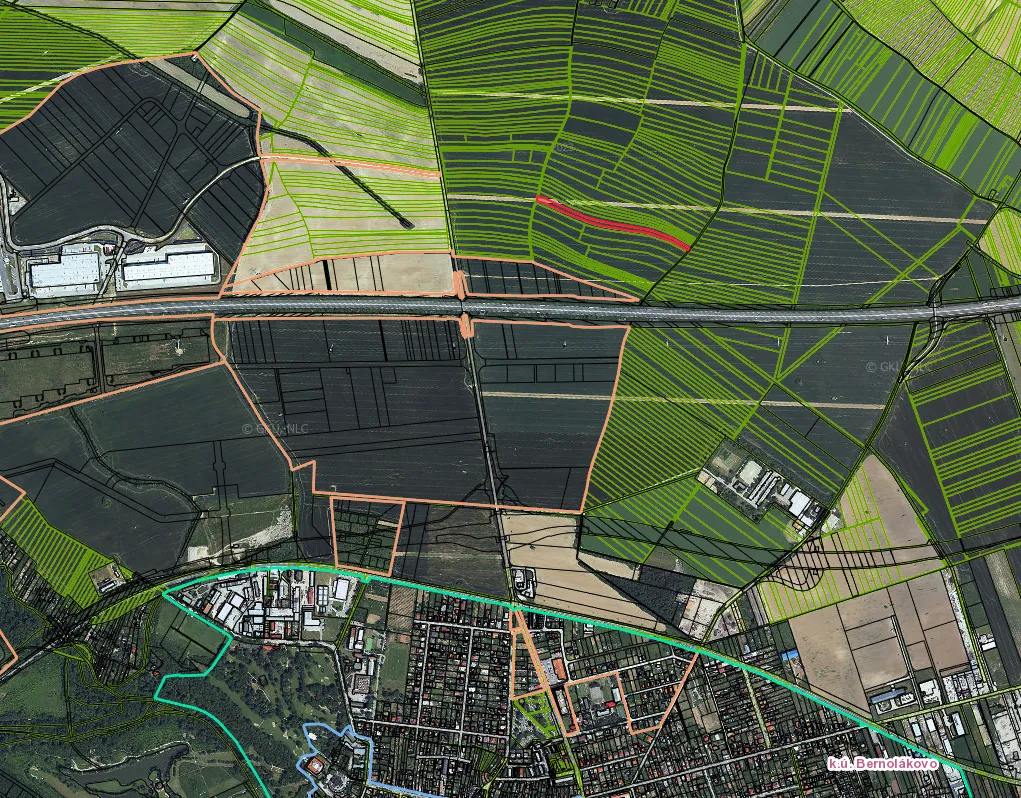
Task: Click the red highlighted parcel strip
Action: 612,220
